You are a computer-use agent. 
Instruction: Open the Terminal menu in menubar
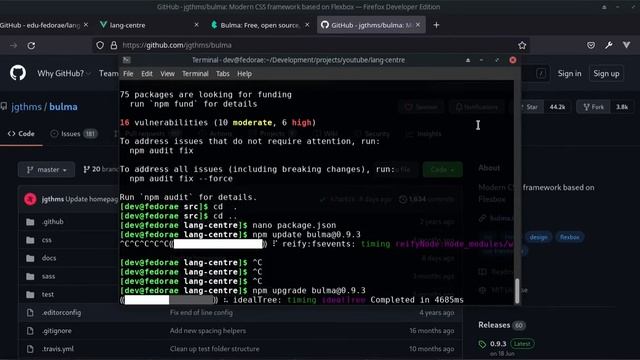point(195,74)
